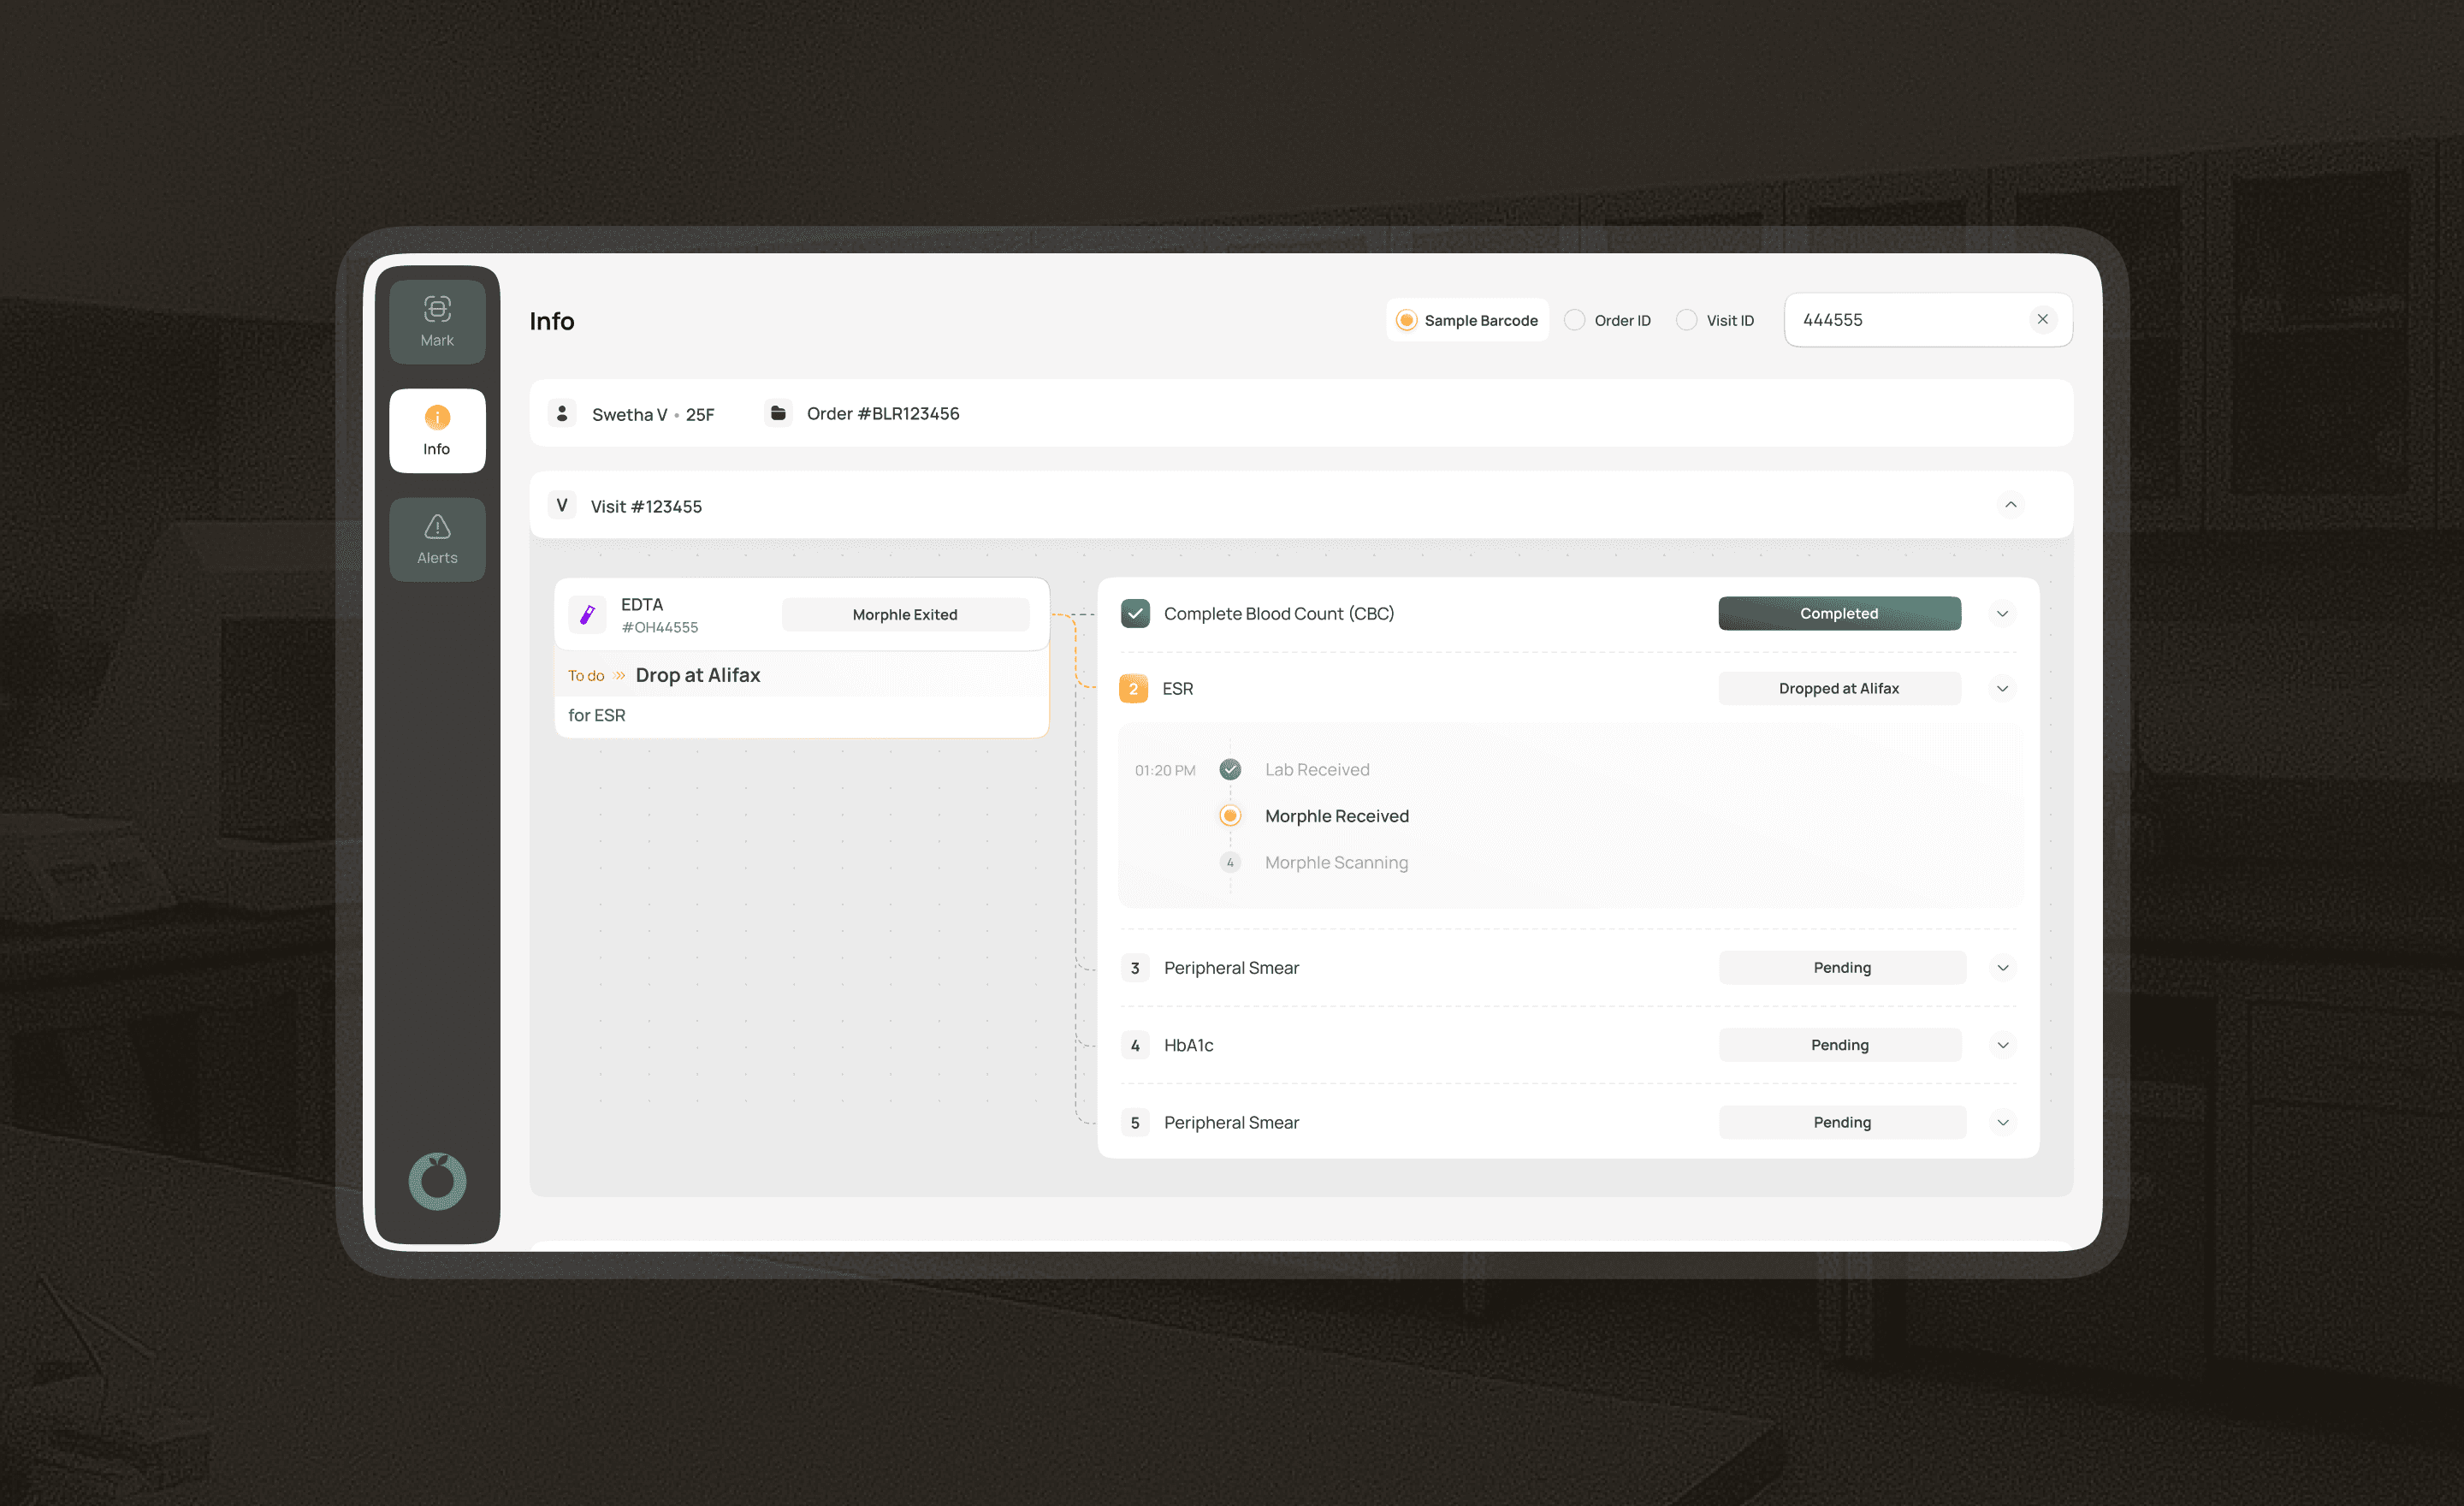Select the Sample Barcode radio option

point(1406,320)
